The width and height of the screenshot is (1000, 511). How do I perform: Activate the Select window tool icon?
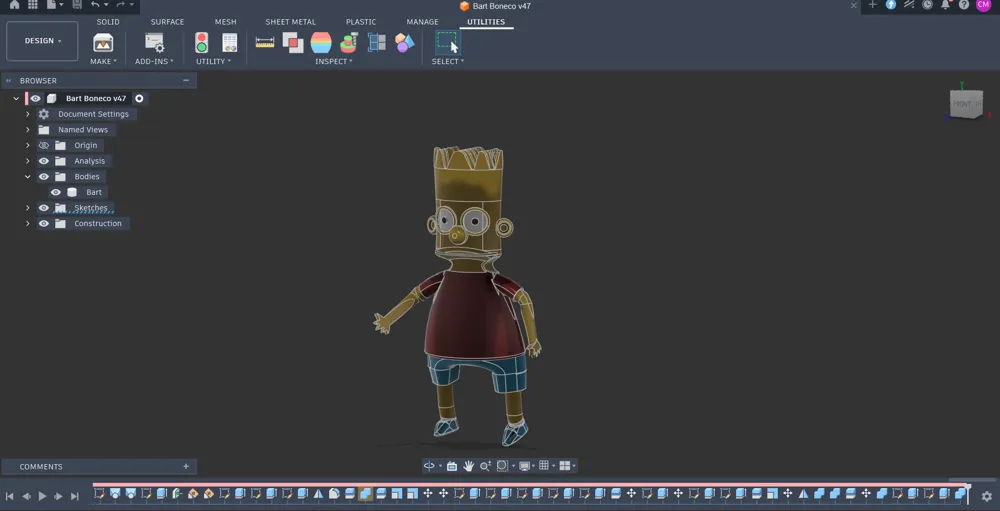pos(448,43)
